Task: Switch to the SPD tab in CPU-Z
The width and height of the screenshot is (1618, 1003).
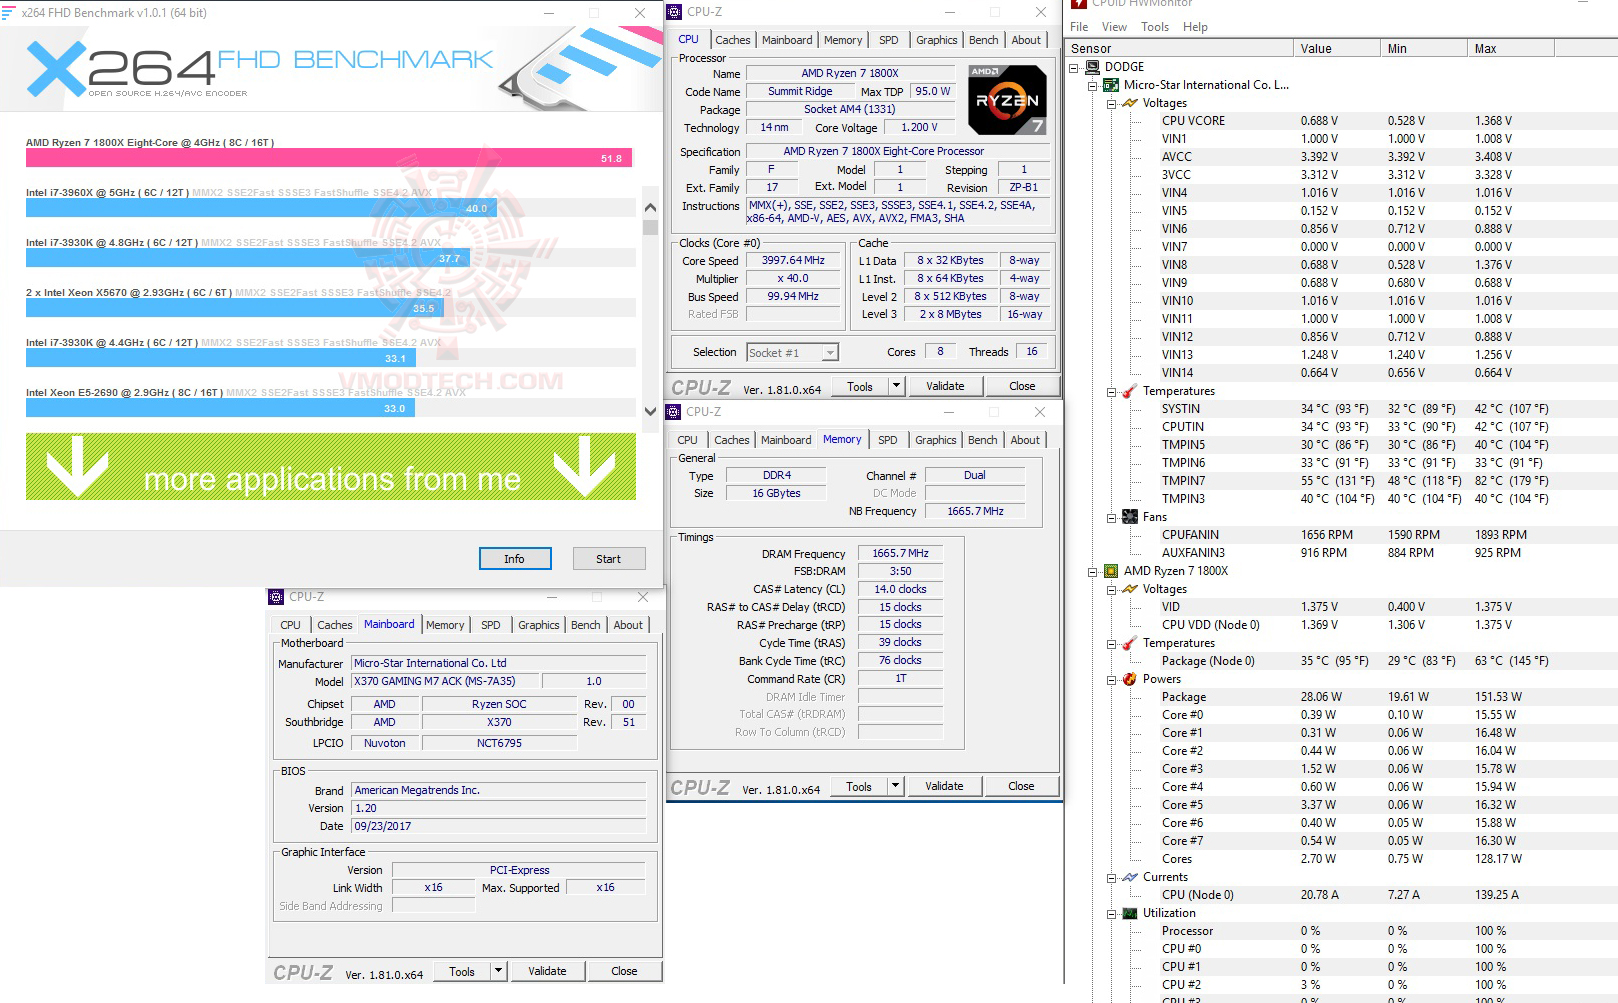Action: tap(888, 40)
